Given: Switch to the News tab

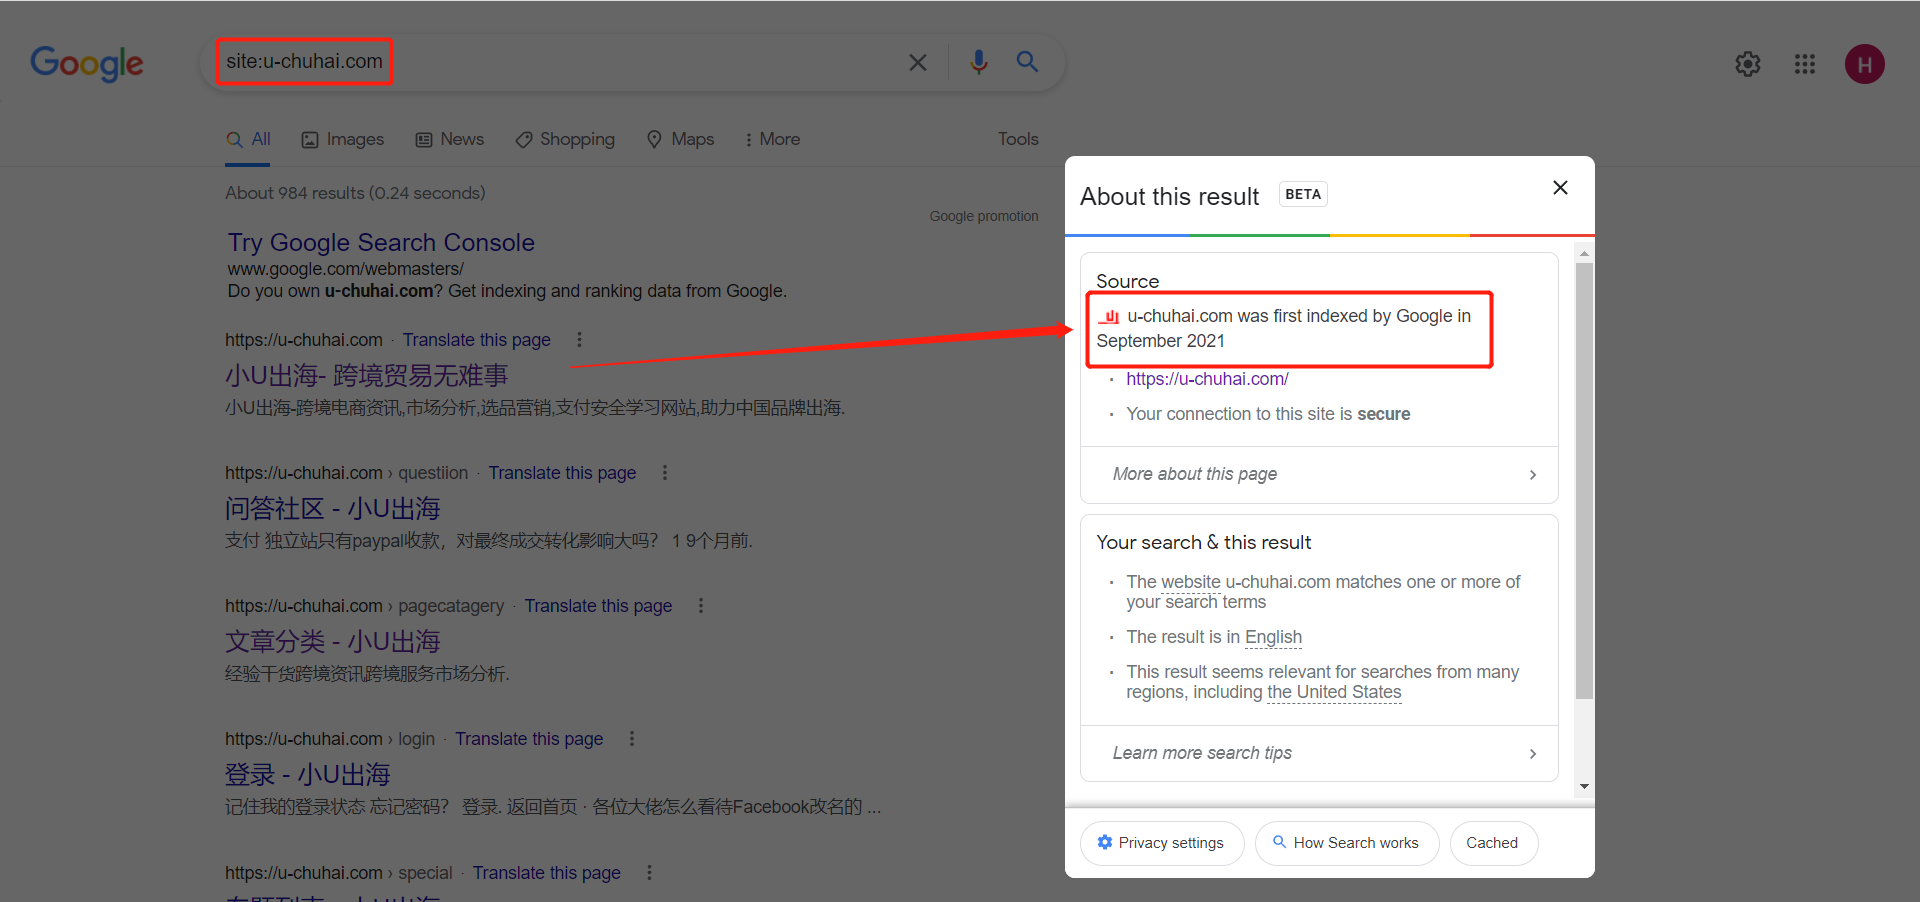Looking at the screenshot, I should tap(450, 140).
